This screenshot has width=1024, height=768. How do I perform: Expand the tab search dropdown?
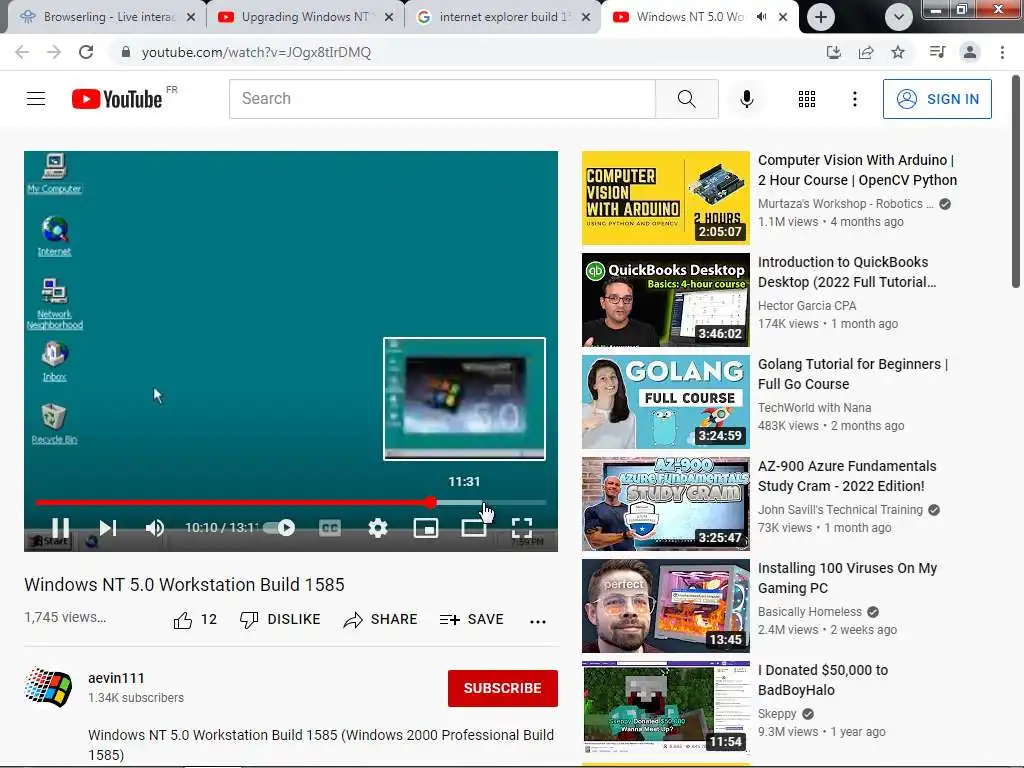click(x=899, y=17)
